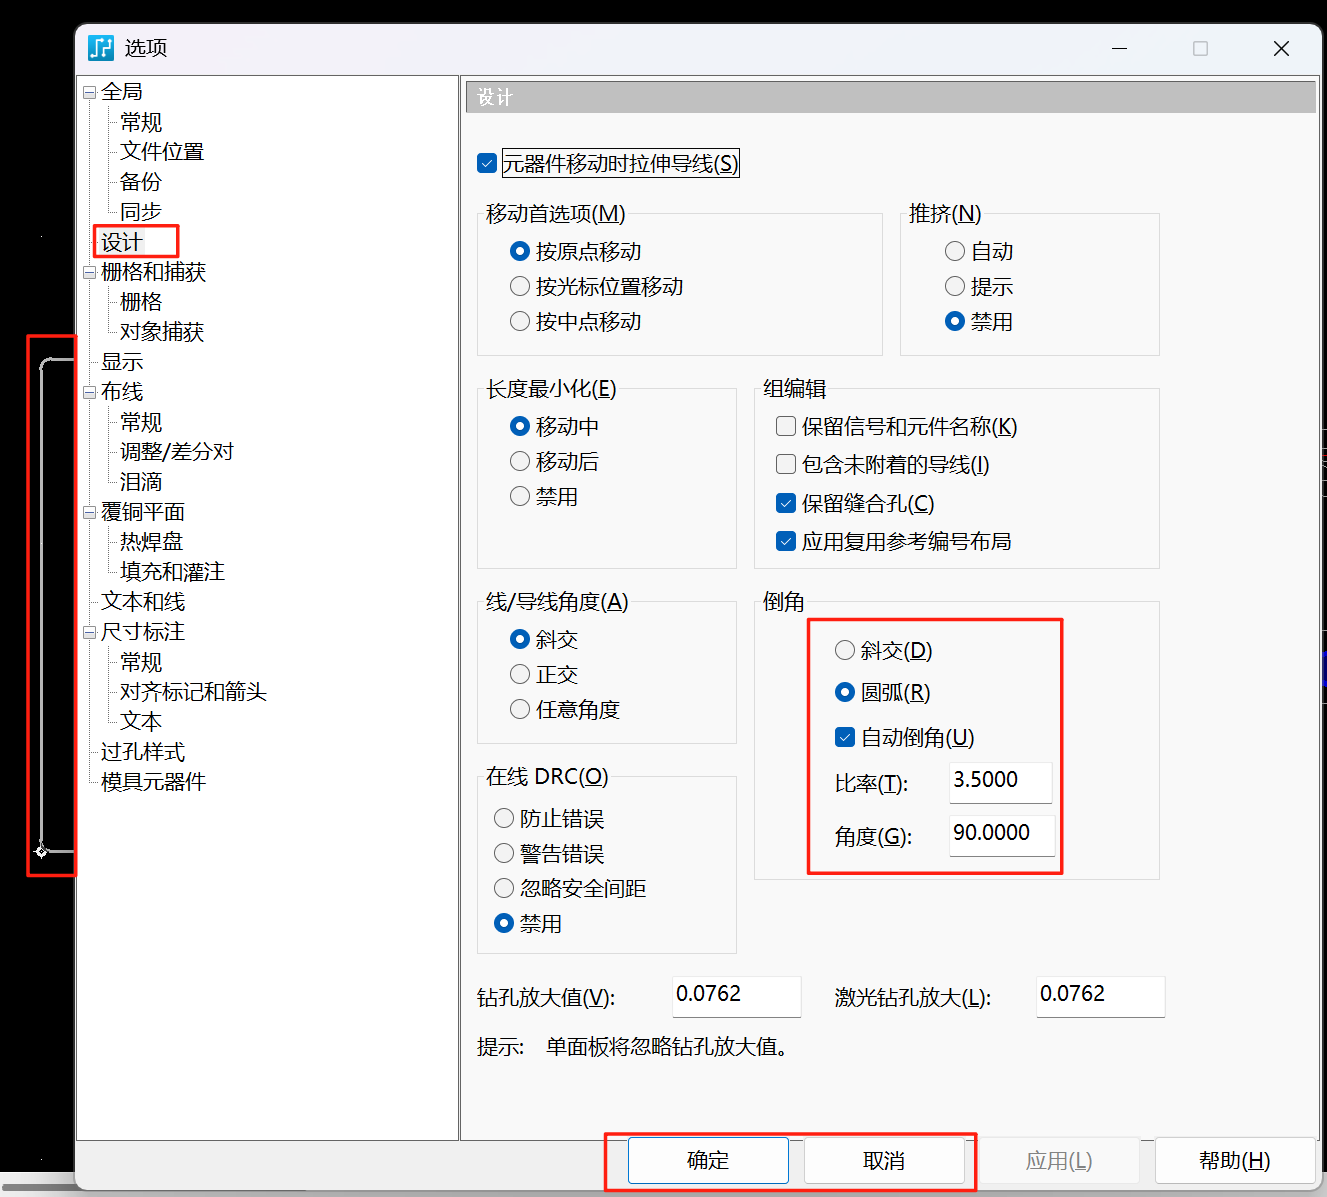Select 警告错误 for online DRC

[x=504, y=853]
